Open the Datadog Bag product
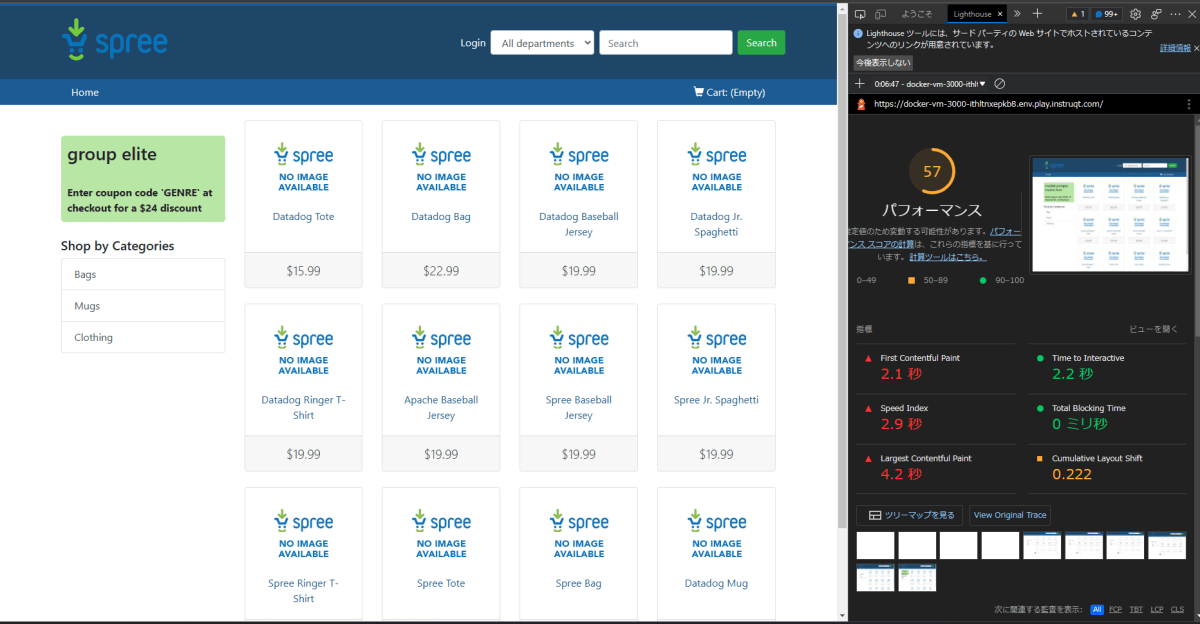Screen dimensions: 1200x624 [x=441, y=216]
